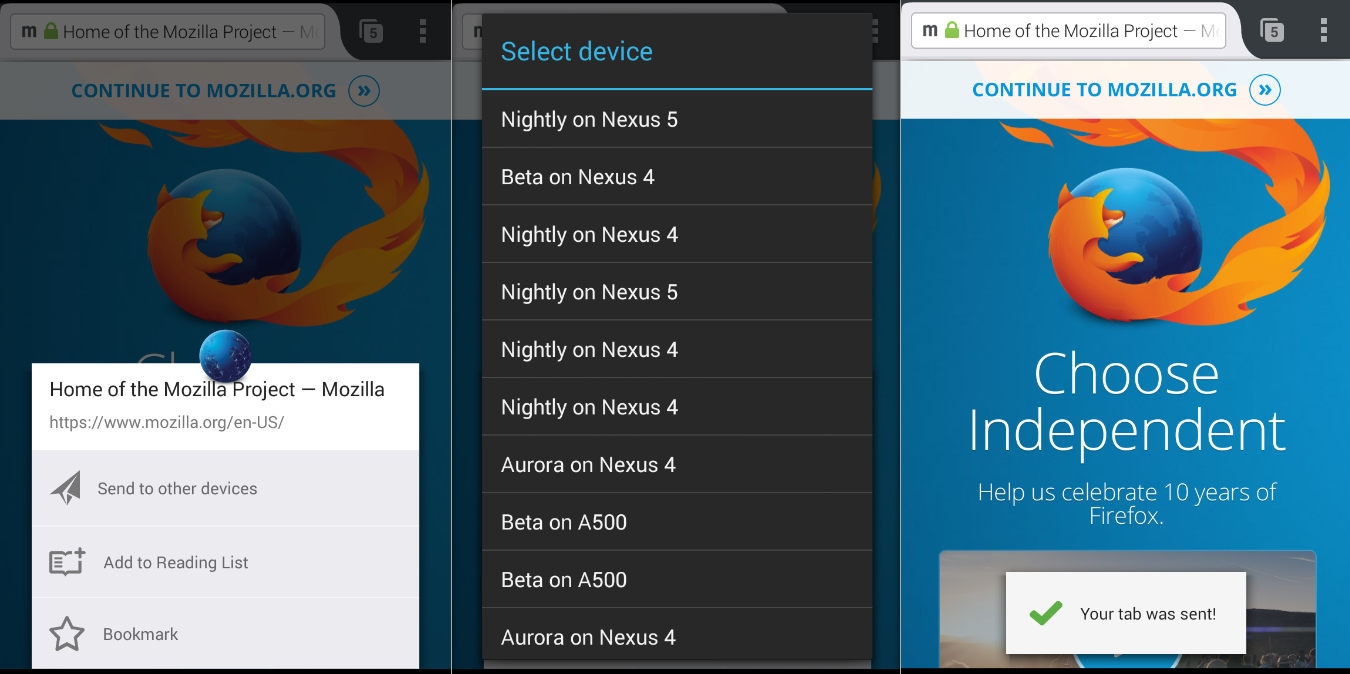This screenshot has width=1350, height=674.
Task: Click the URL bar in right screen
Action: [1069, 31]
